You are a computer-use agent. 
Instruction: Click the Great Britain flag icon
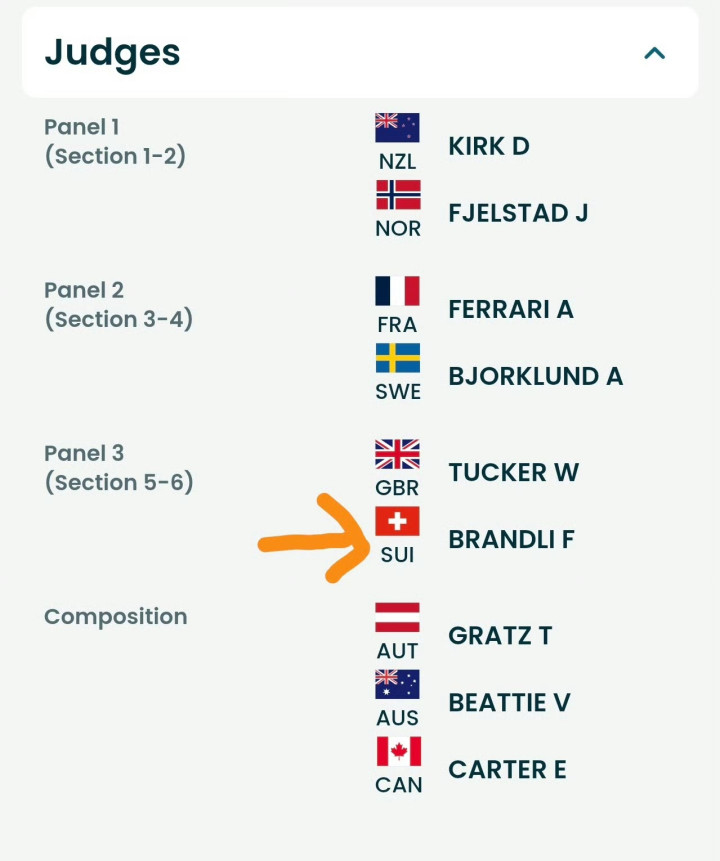[397, 454]
